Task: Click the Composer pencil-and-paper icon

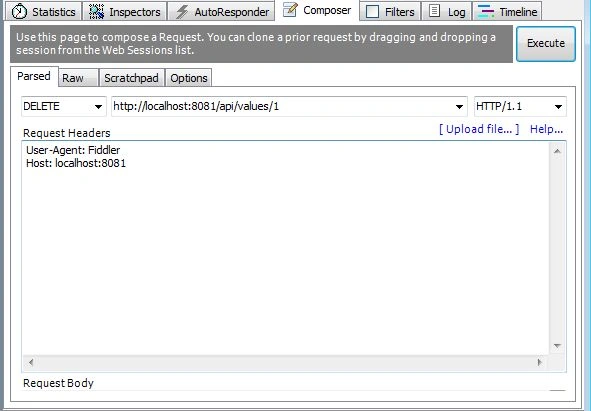Action: point(290,10)
